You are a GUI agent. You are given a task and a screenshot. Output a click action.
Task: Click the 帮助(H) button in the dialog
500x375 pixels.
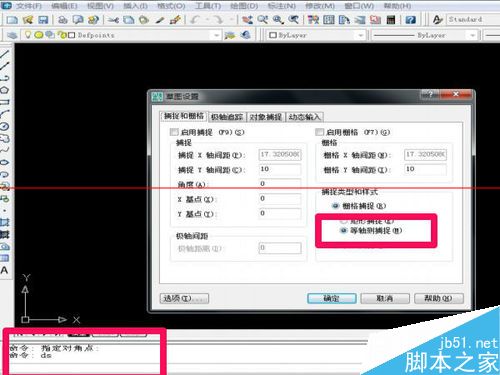pos(439,298)
